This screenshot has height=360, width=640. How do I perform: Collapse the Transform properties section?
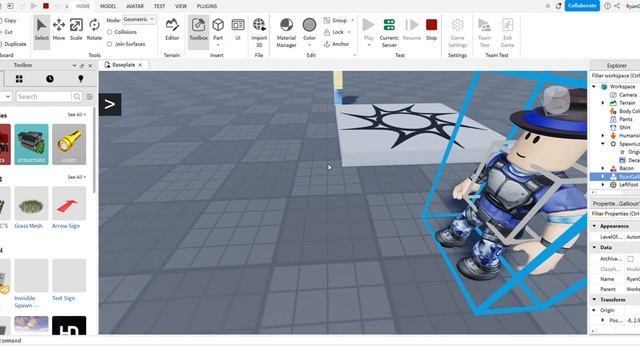(x=594, y=300)
